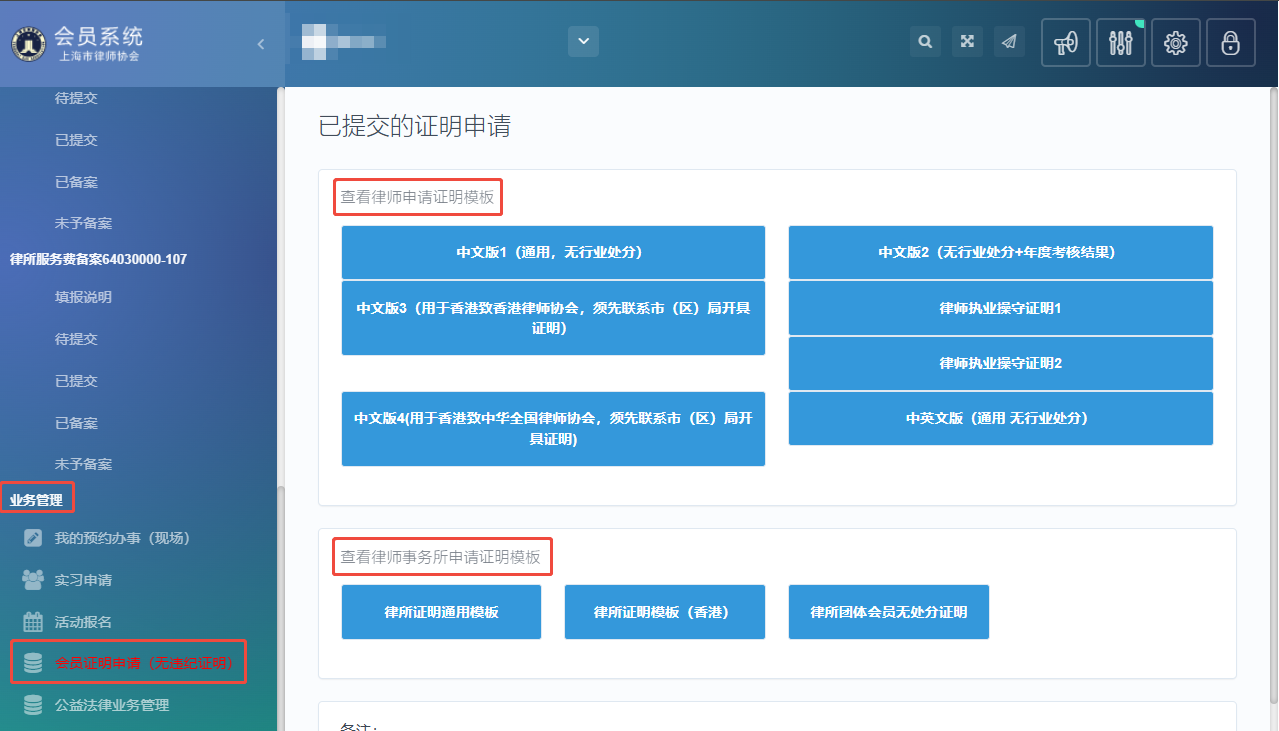
Task: Click the people icon beside 实习申请
Action: click(33, 580)
